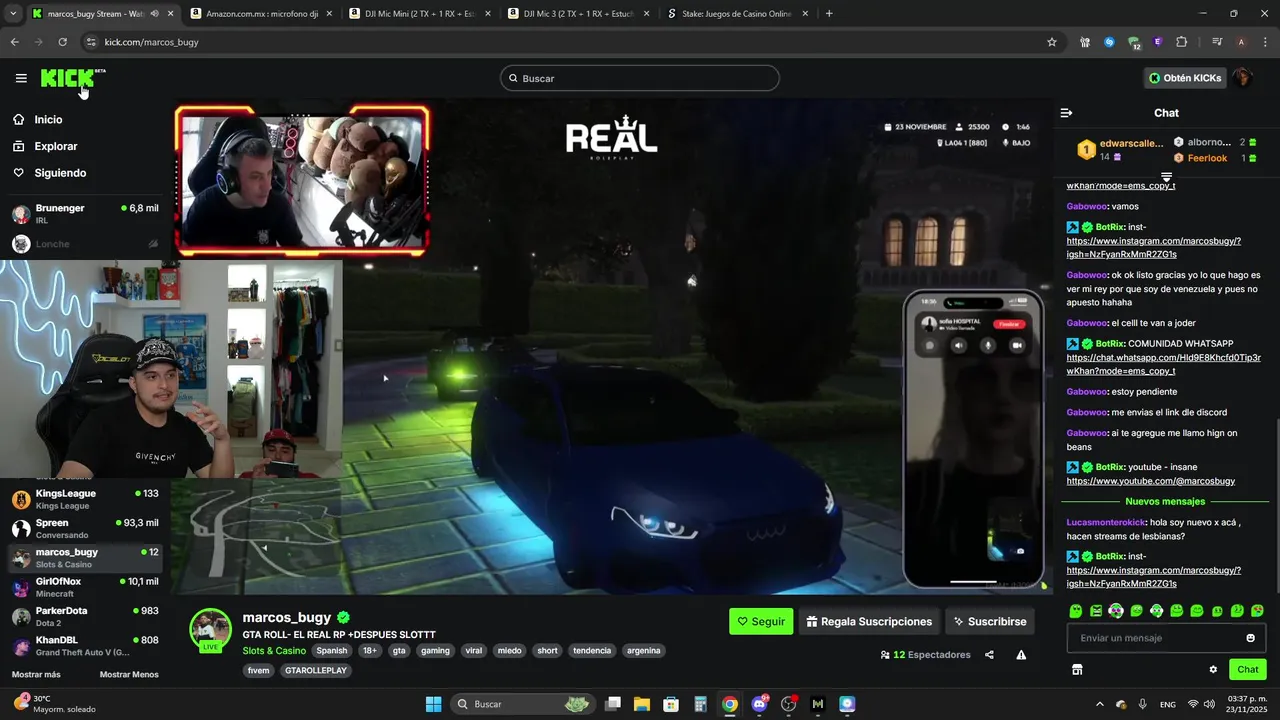Click marcos_bugy streamer avatar with LIVE badge

click(211, 630)
